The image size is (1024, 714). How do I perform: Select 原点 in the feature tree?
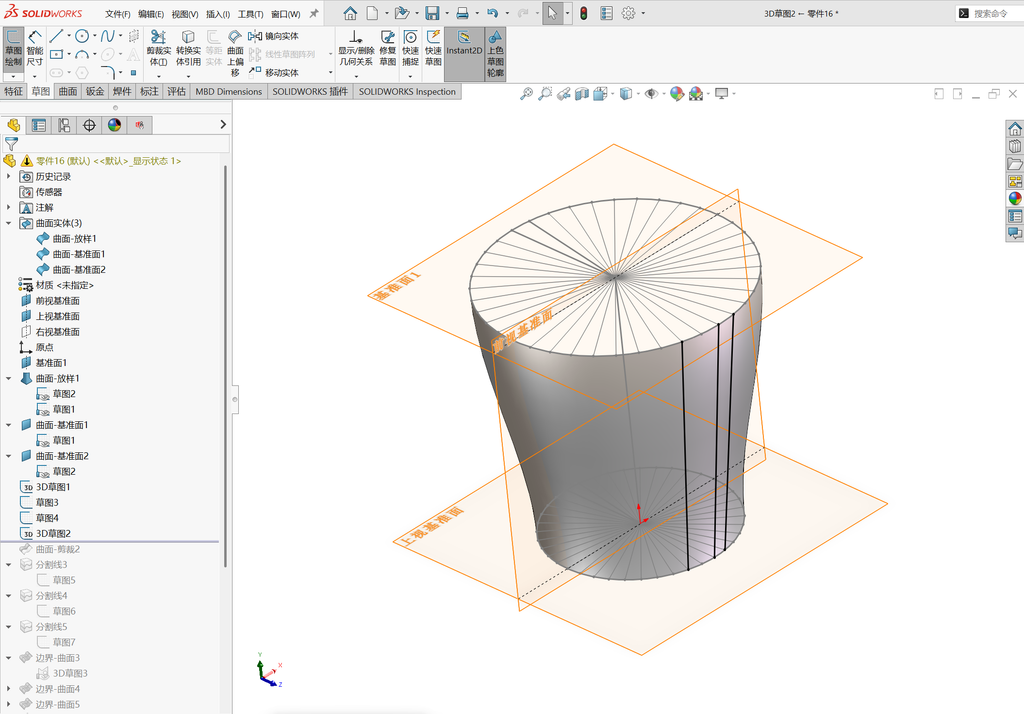[x=44, y=348]
